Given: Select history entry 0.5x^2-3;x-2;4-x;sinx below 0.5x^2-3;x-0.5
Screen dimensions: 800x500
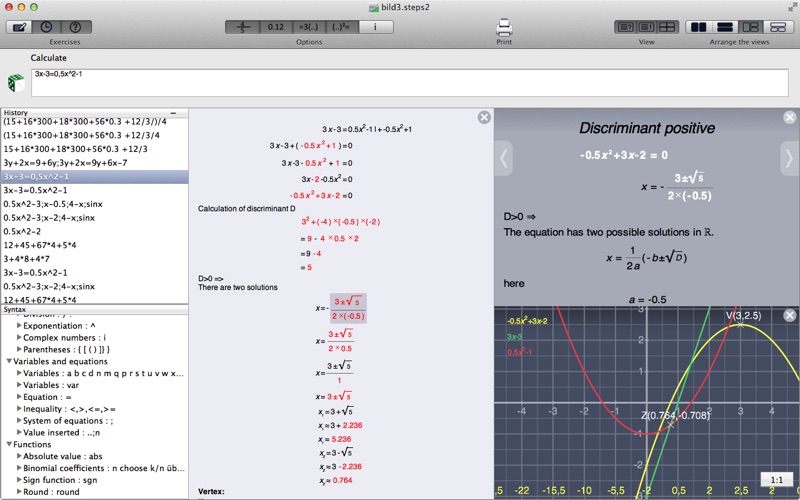Looking at the screenshot, I should coord(94,218).
